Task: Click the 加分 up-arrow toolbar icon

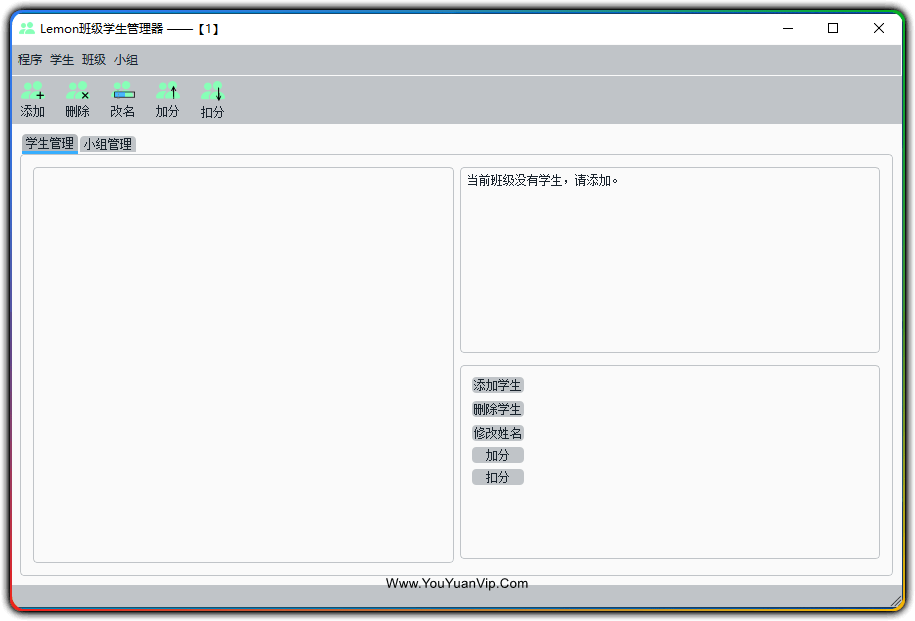Action: 167,92
